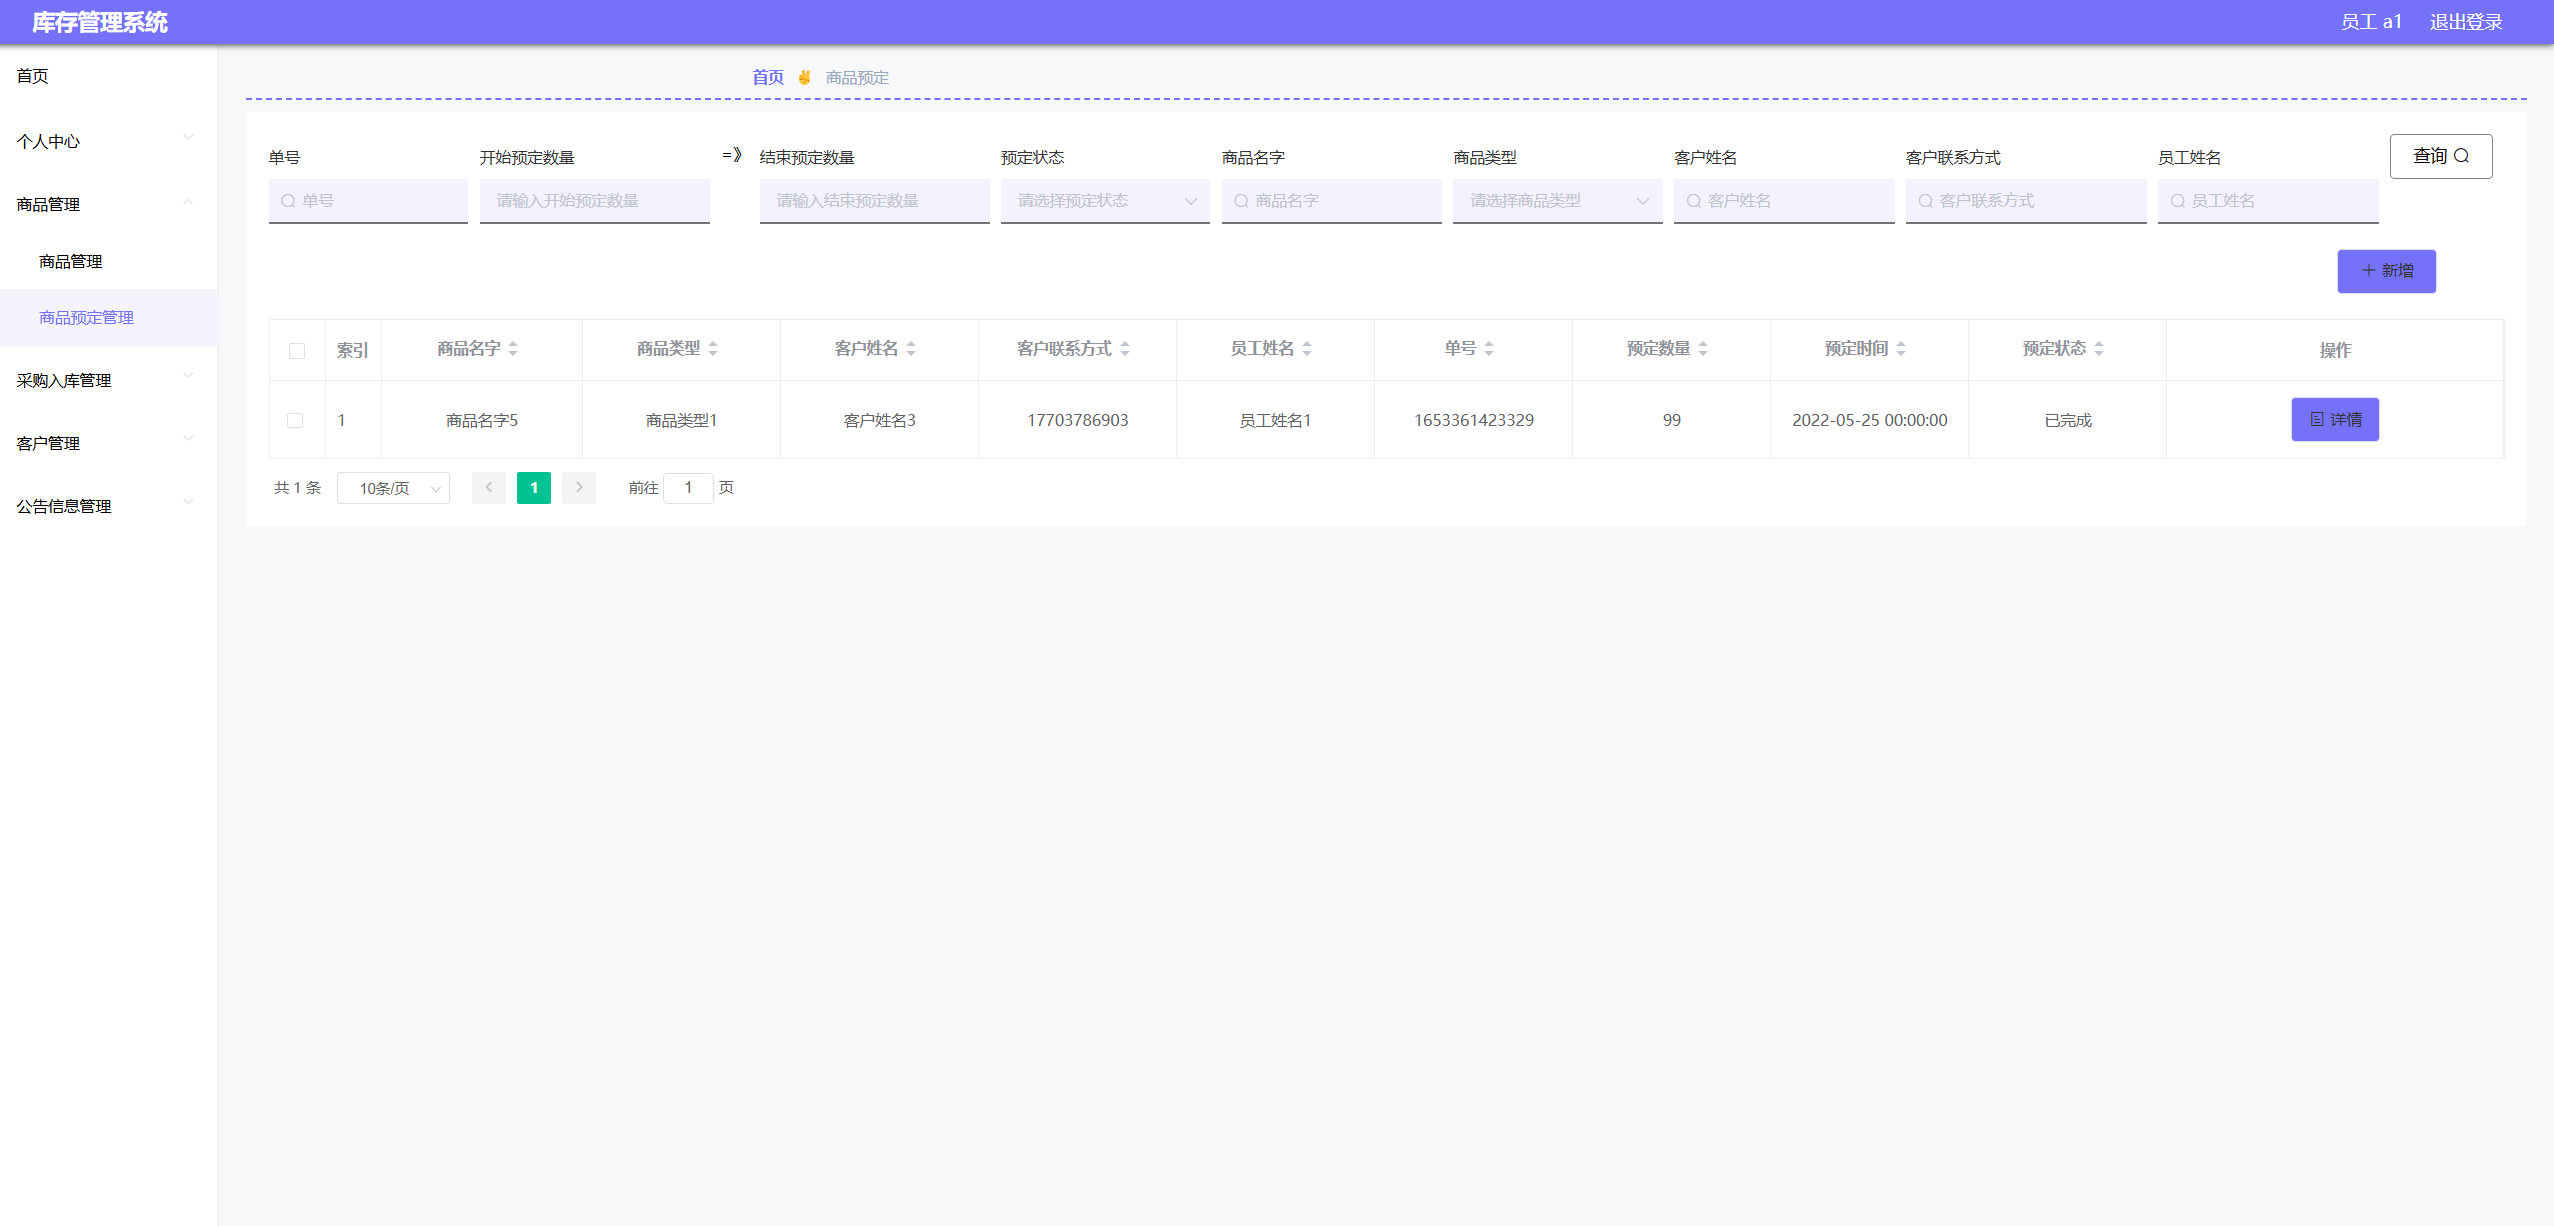Open 请选择商品类型 dropdown
2554x1226 pixels.
coord(1556,201)
